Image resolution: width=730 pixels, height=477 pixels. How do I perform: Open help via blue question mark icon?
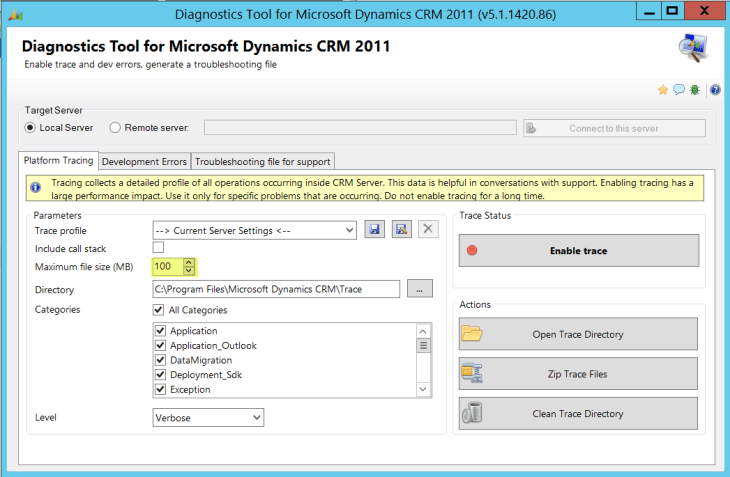point(714,90)
